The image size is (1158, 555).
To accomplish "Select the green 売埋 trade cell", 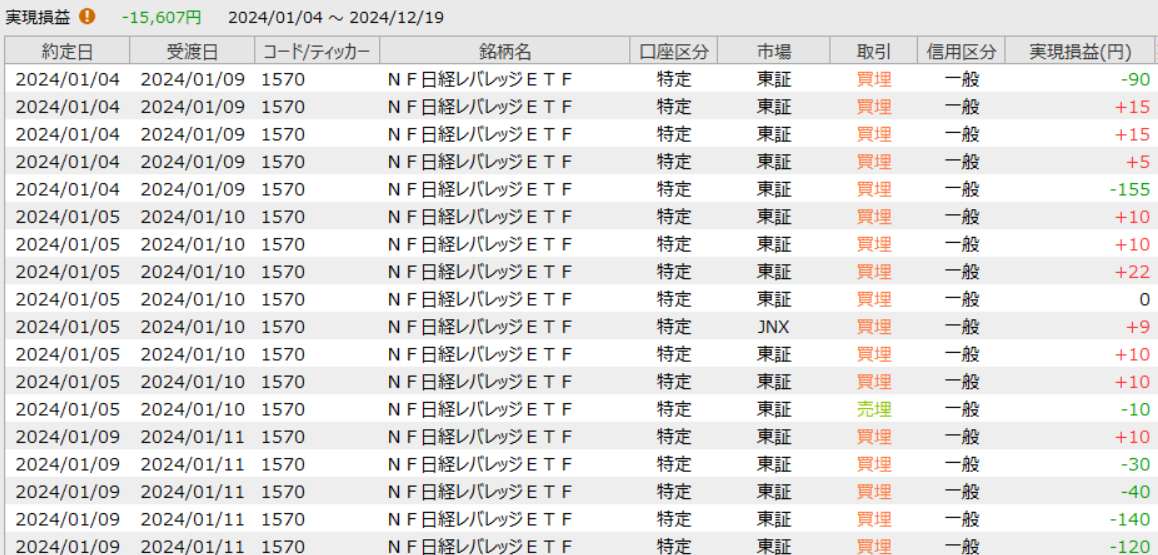I will click(x=873, y=409).
